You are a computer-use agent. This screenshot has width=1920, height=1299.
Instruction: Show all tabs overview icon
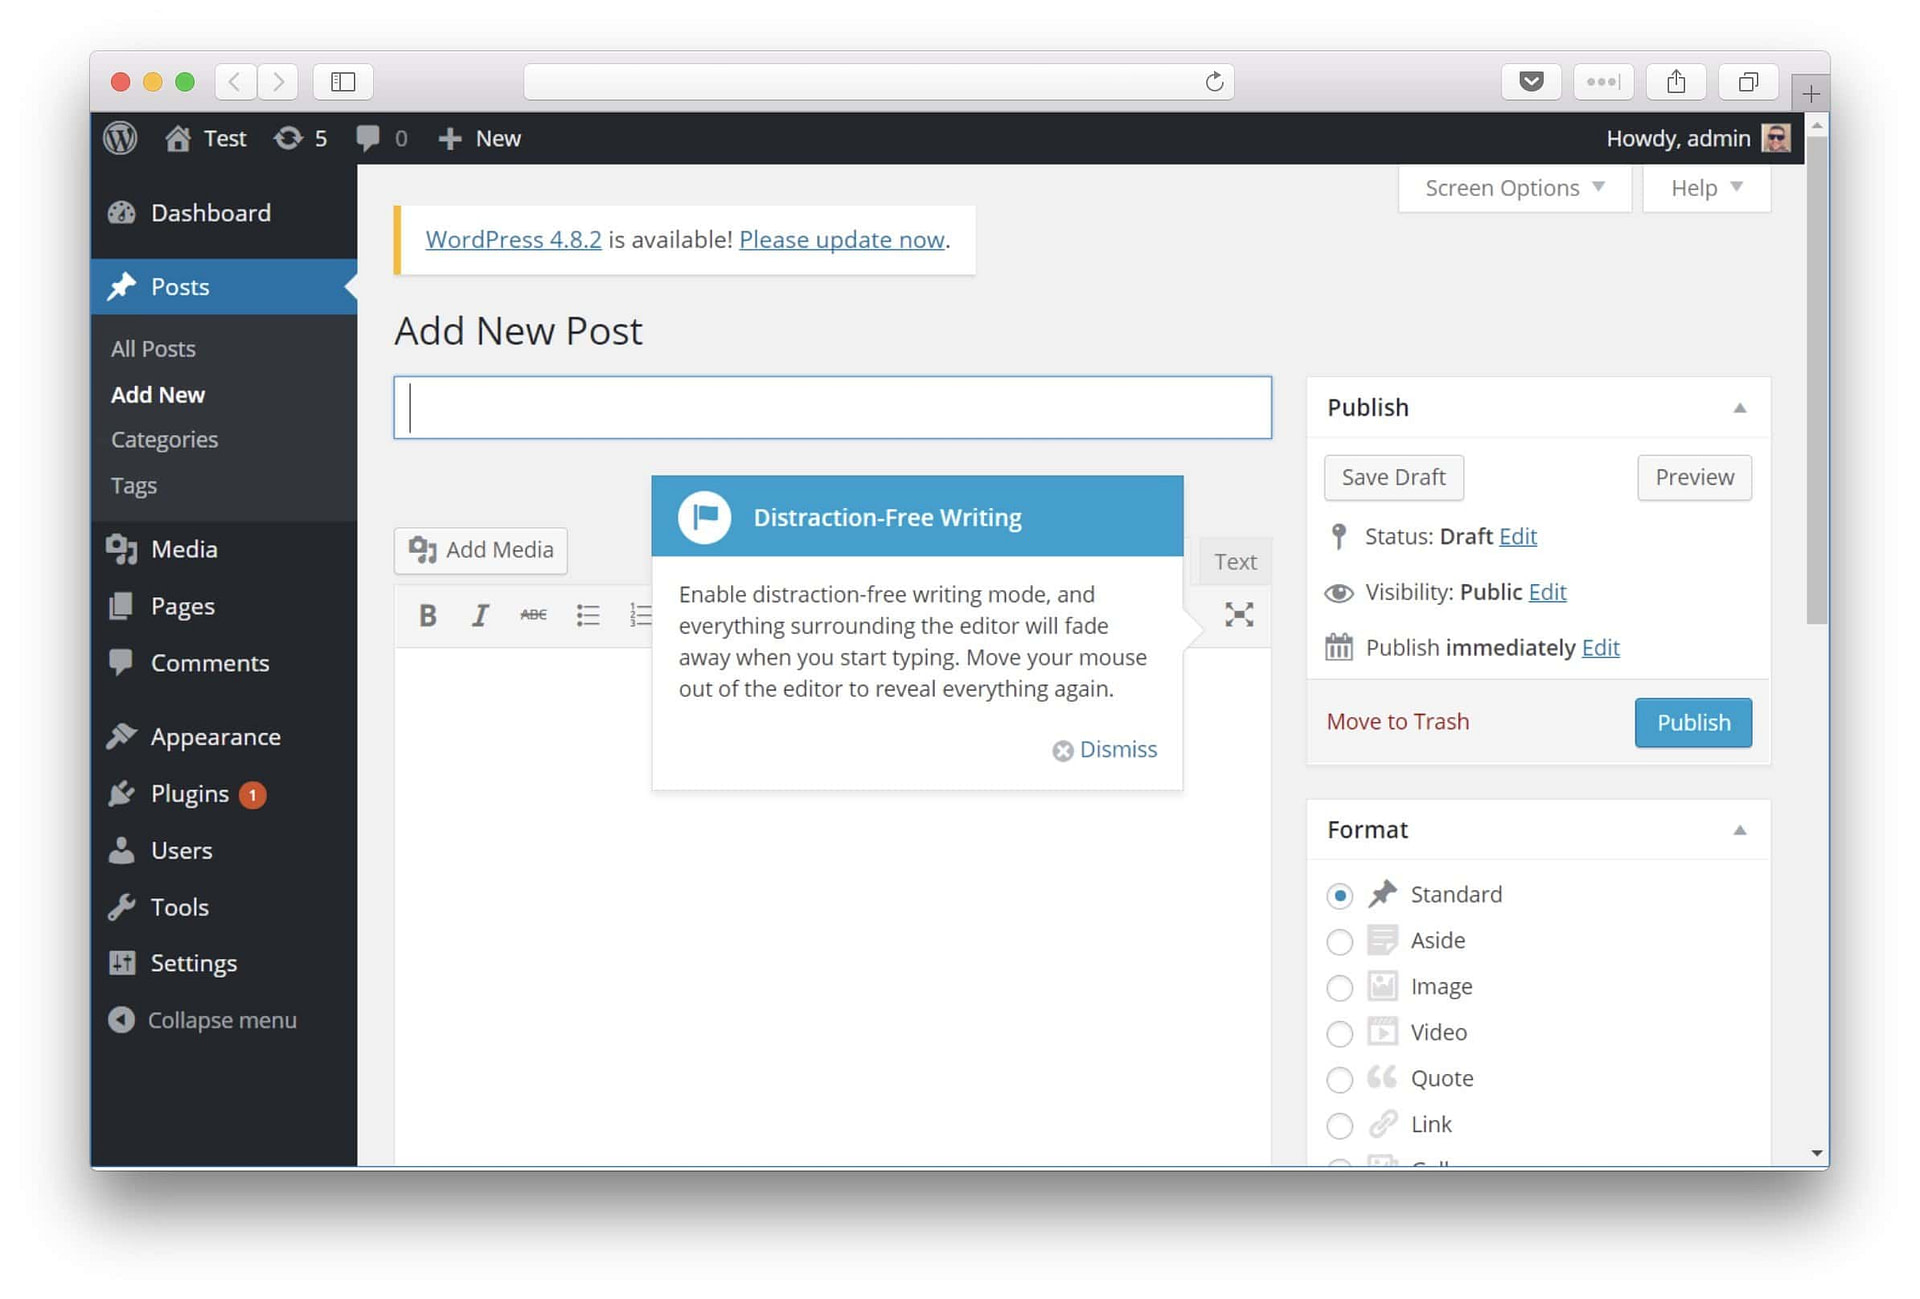(x=1748, y=82)
